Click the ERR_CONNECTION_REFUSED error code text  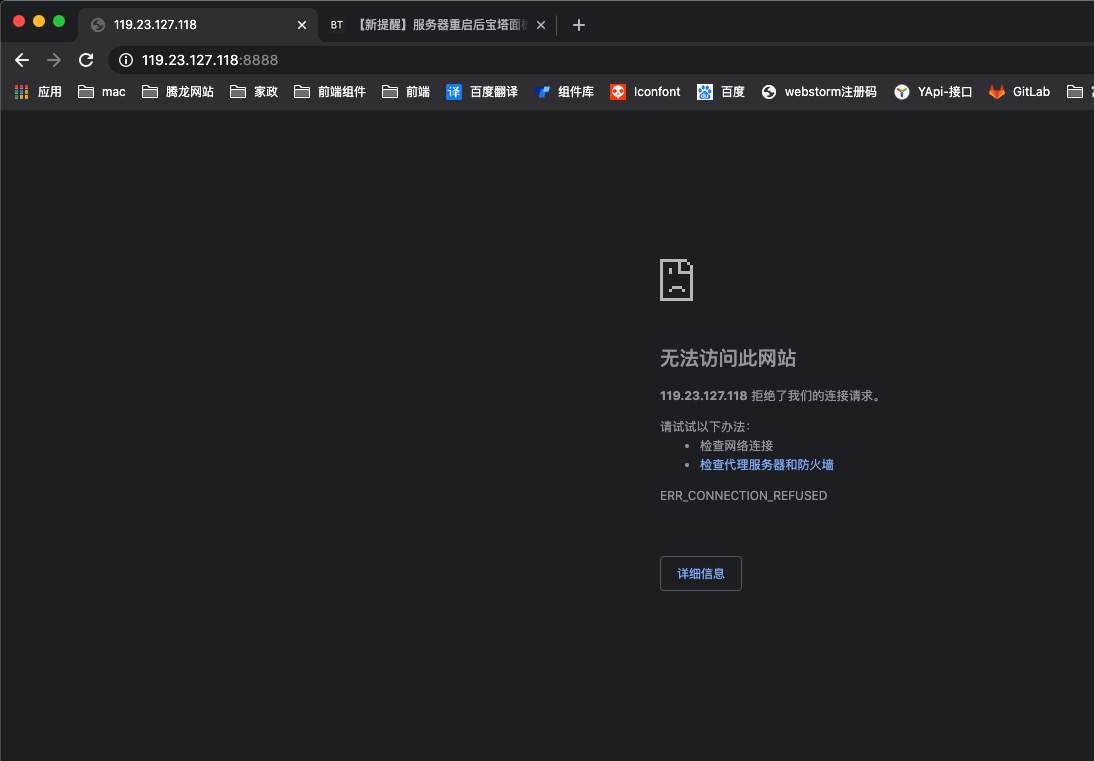(x=743, y=496)
